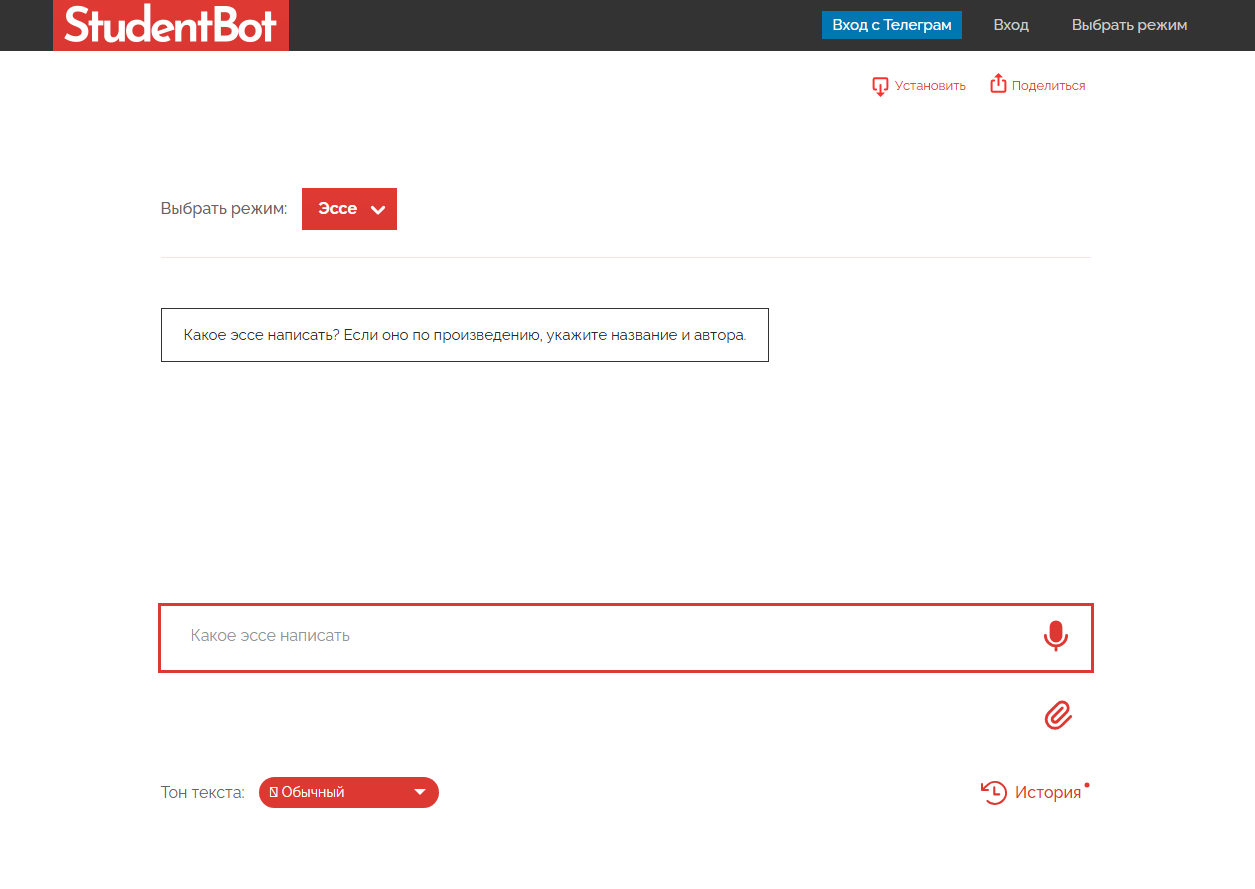Click the Поделиться text link

pyautogui.click(x=1048, y=86)
